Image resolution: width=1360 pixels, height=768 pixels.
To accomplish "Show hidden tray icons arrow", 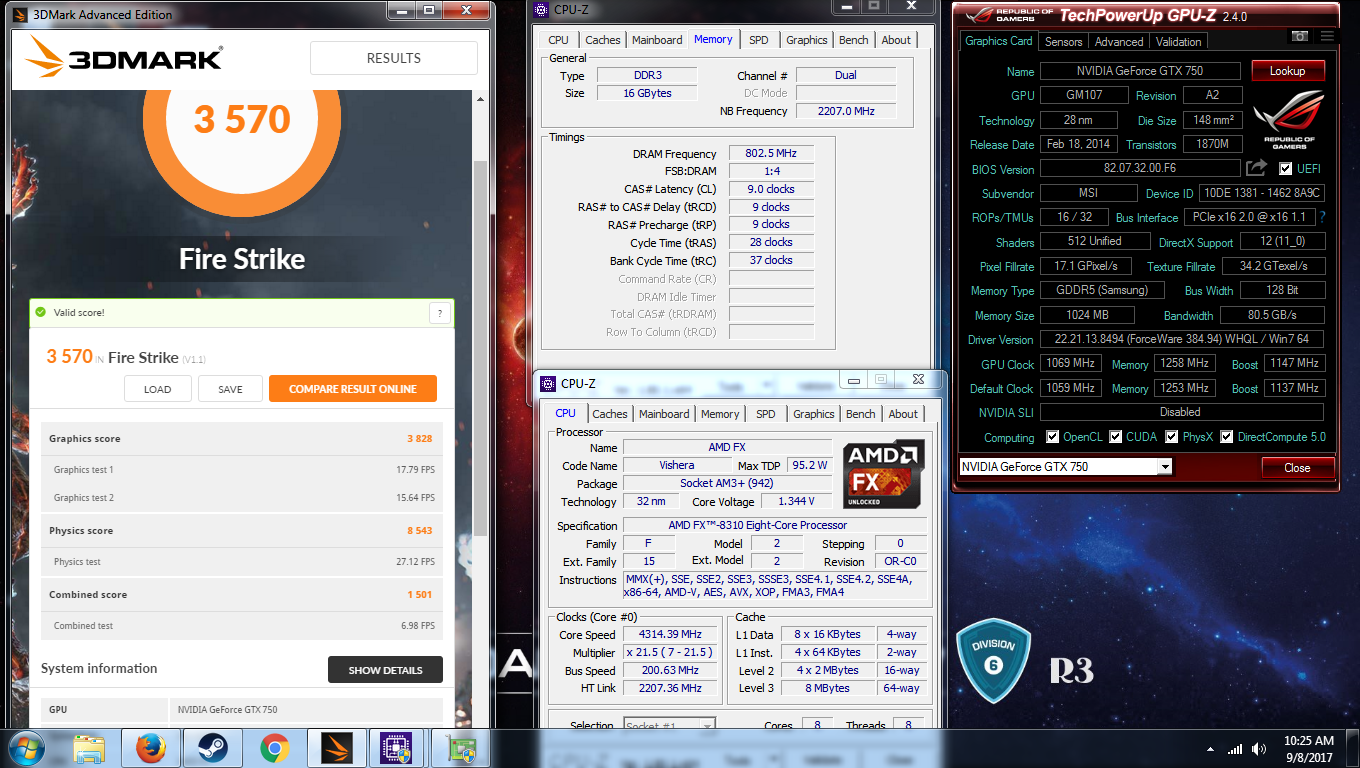I will coord(1209,749).
